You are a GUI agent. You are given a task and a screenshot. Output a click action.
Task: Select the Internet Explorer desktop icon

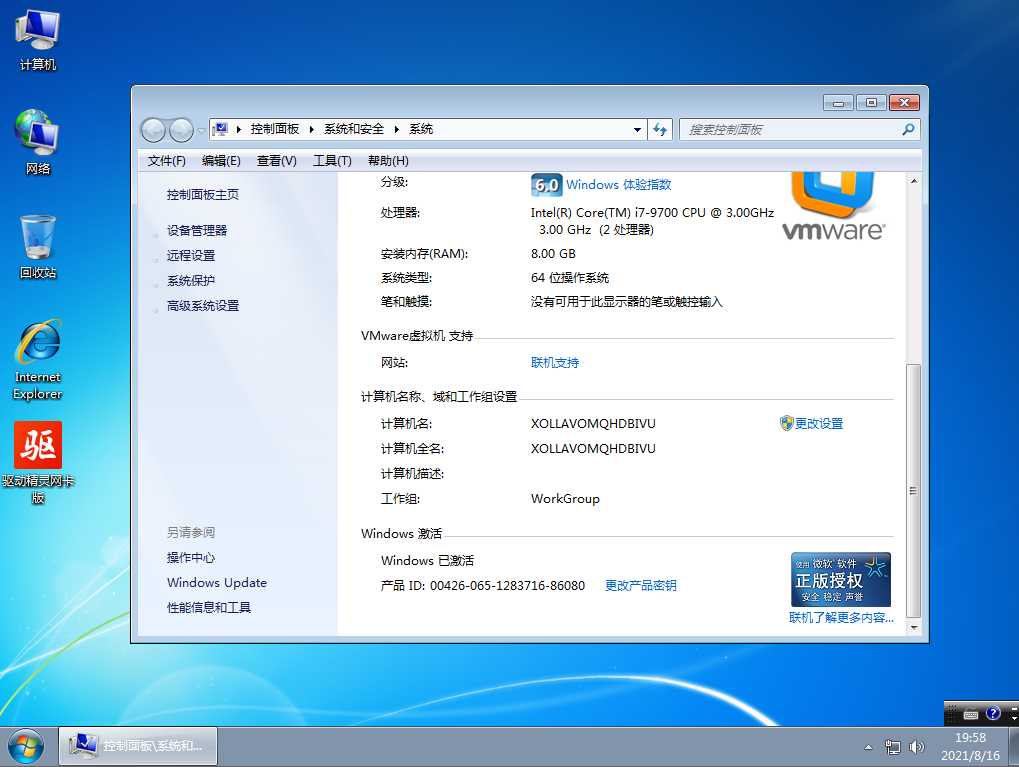38,360
